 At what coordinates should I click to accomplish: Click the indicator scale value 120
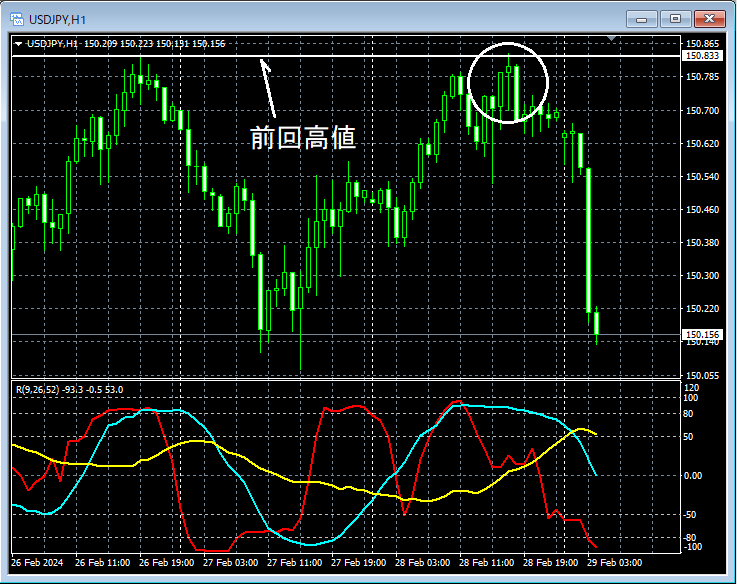(692, 388)
